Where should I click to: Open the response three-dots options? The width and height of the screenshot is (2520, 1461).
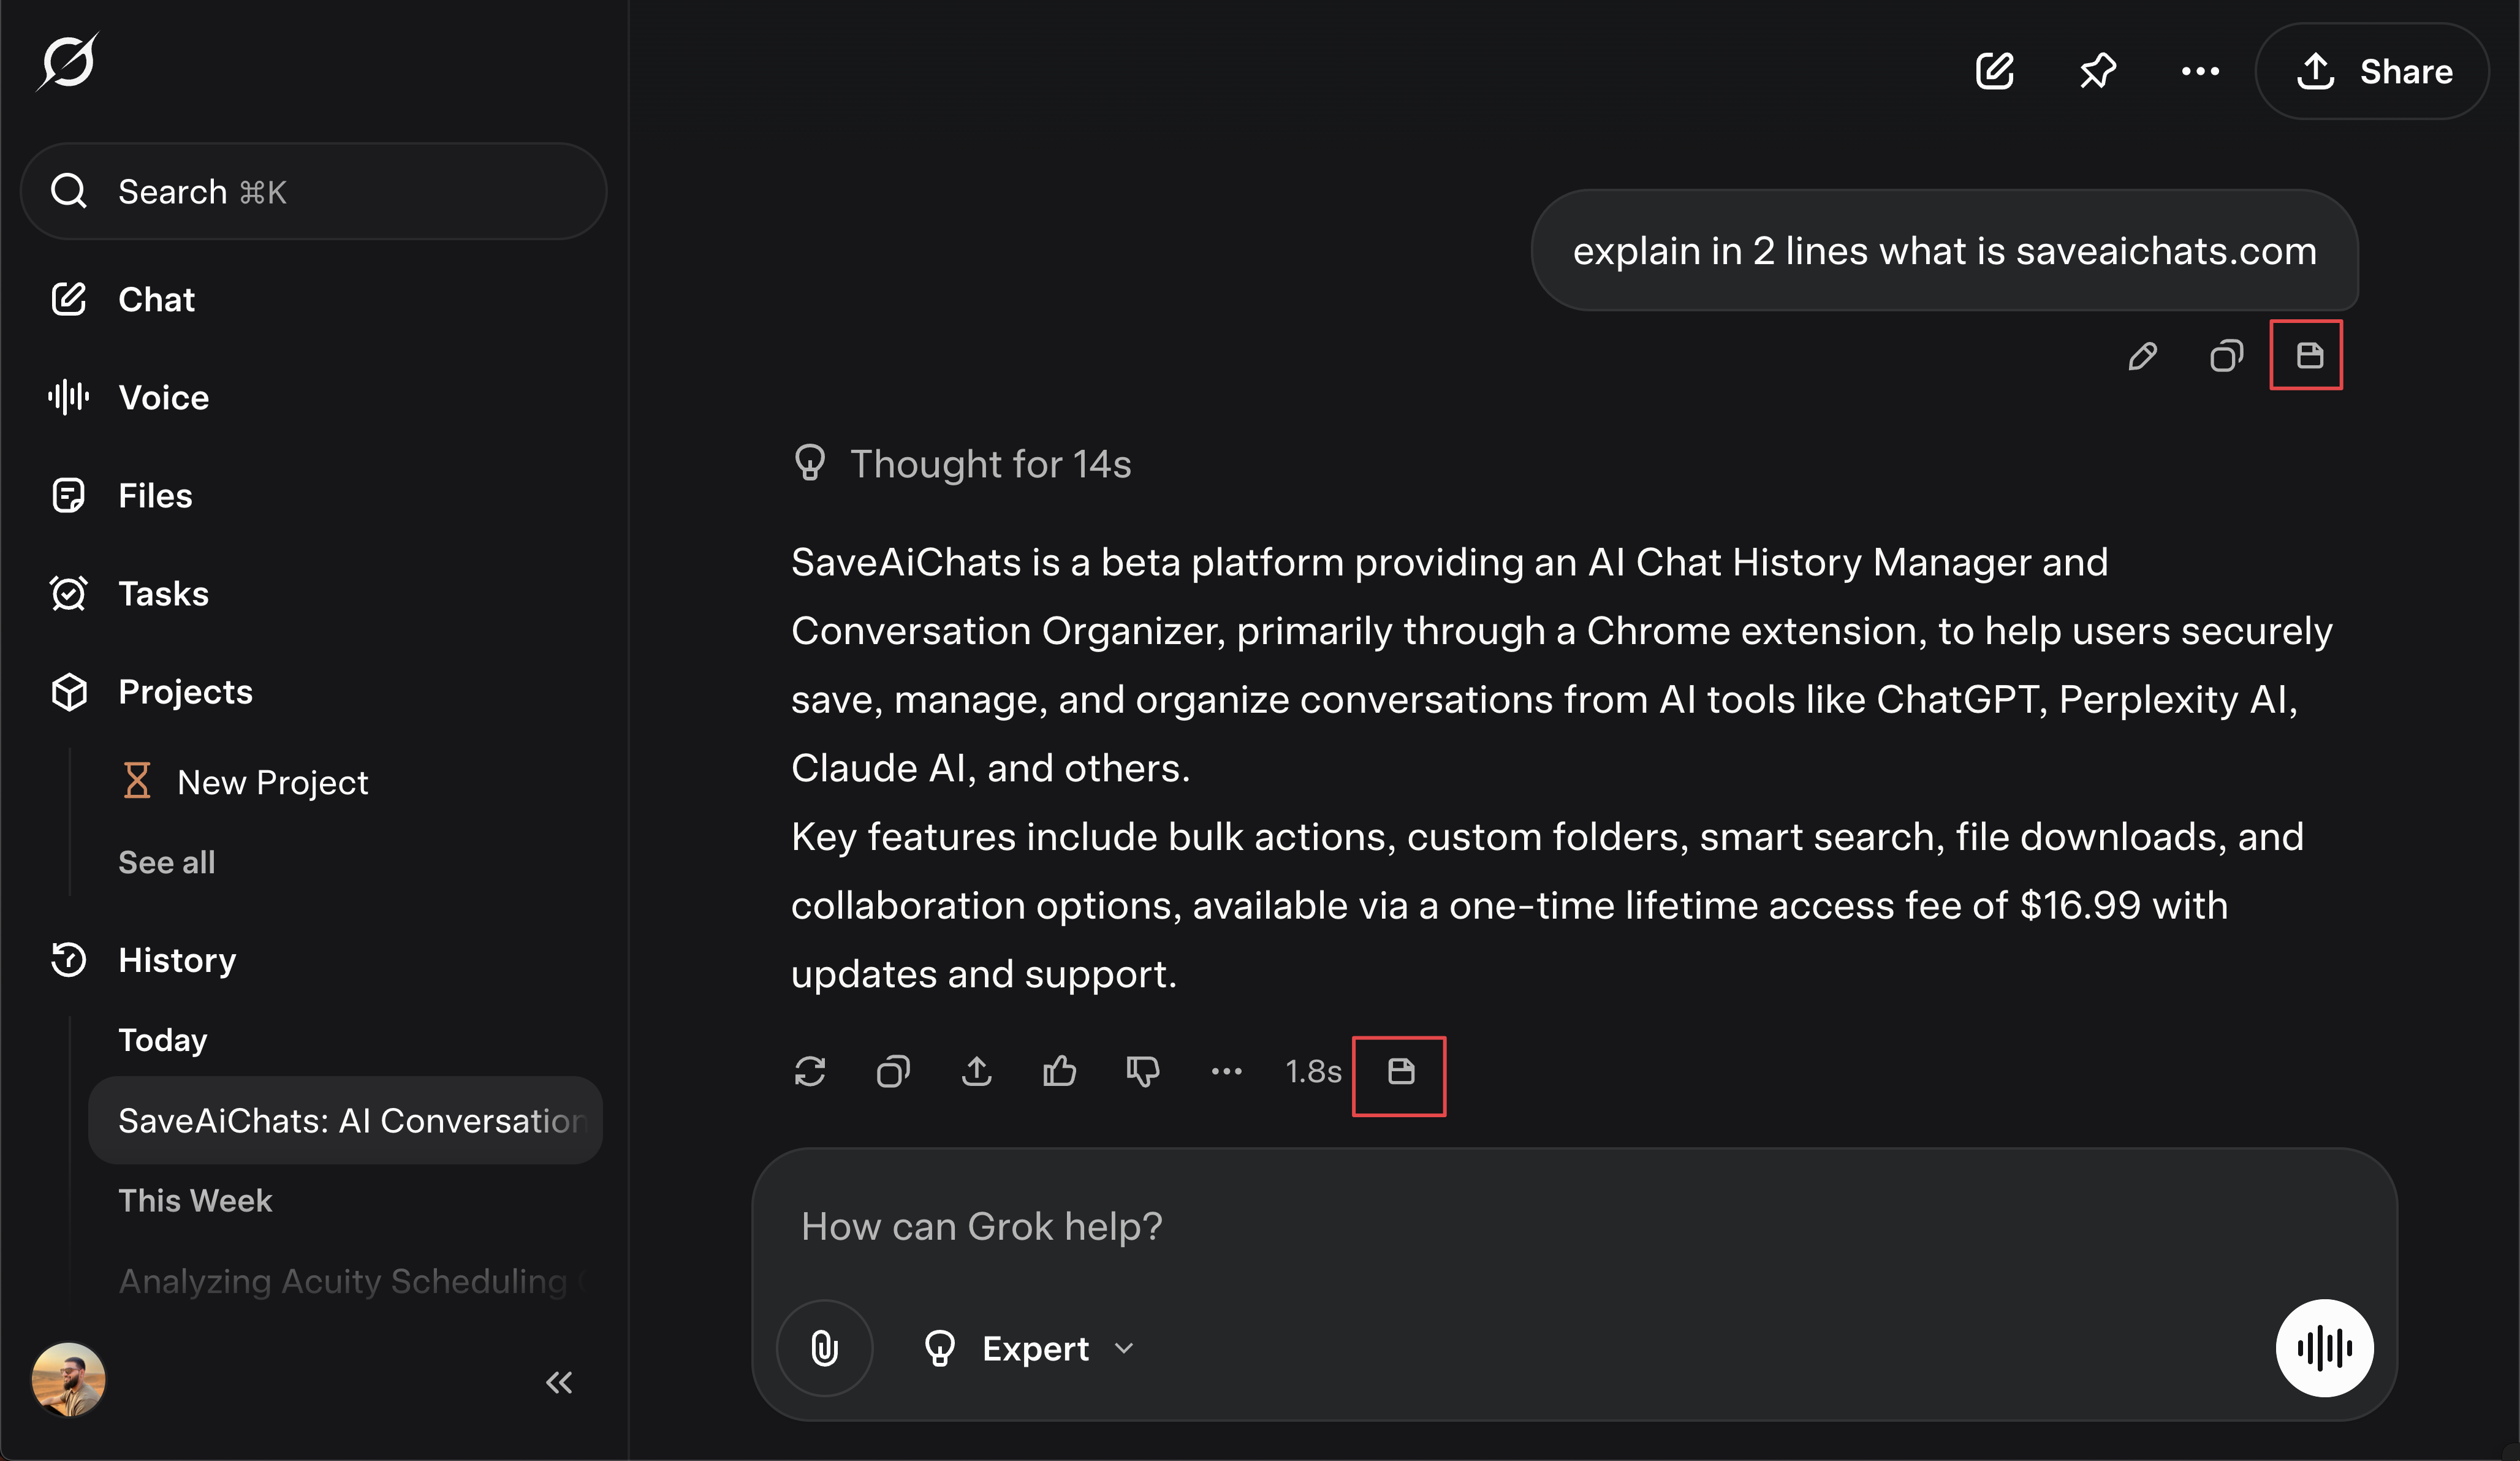tap(1226, 1071)
